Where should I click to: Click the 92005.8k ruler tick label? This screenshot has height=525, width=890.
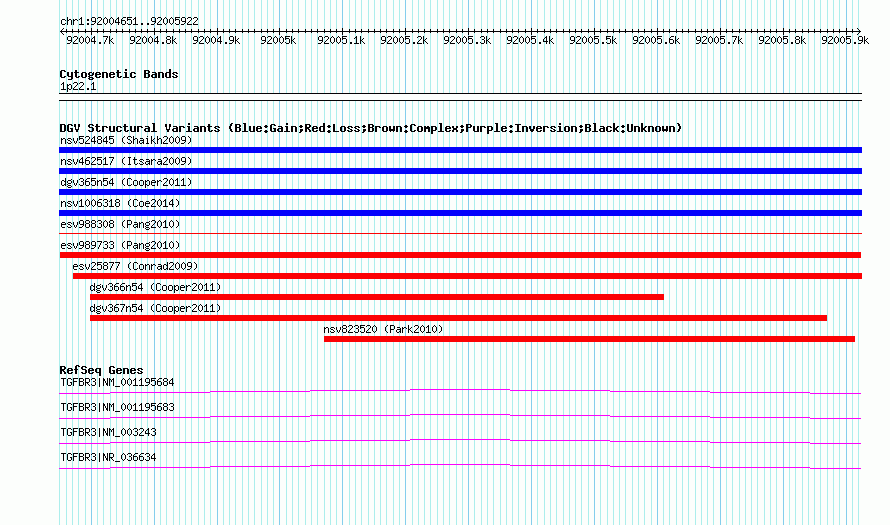tap(782, 40)
